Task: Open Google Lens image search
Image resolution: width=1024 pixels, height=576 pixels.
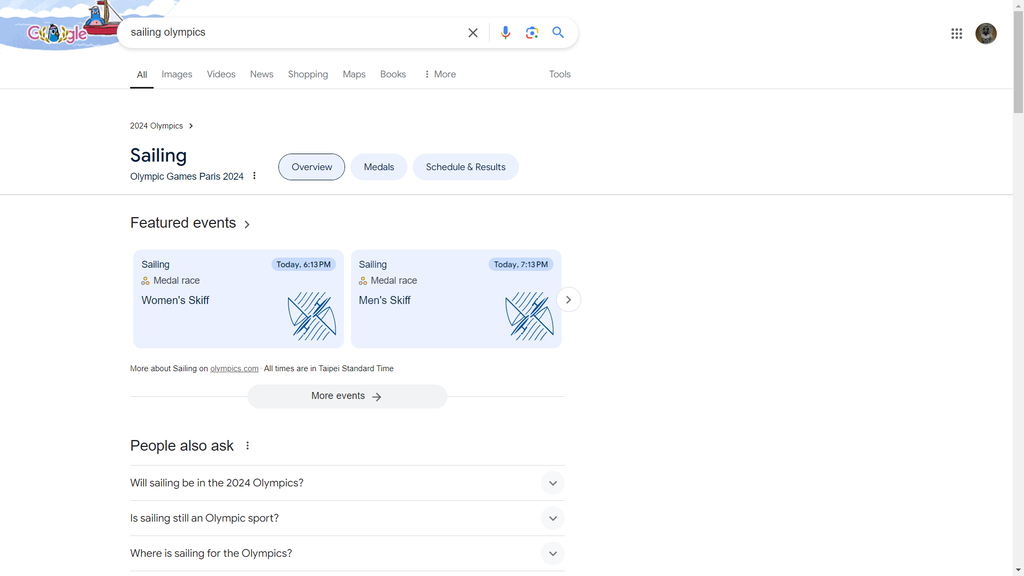Action: pos(532,33)
